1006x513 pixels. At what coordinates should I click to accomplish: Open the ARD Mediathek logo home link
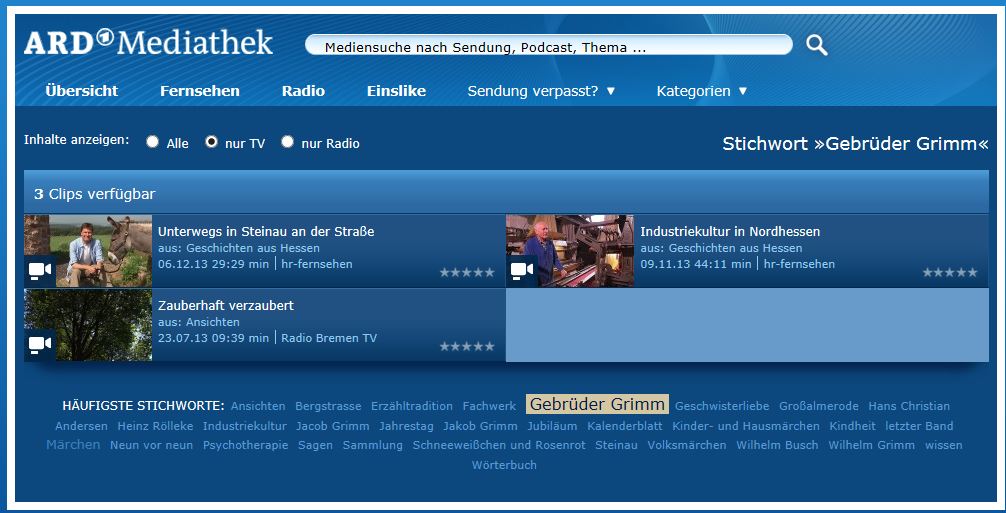coord(148,43)
